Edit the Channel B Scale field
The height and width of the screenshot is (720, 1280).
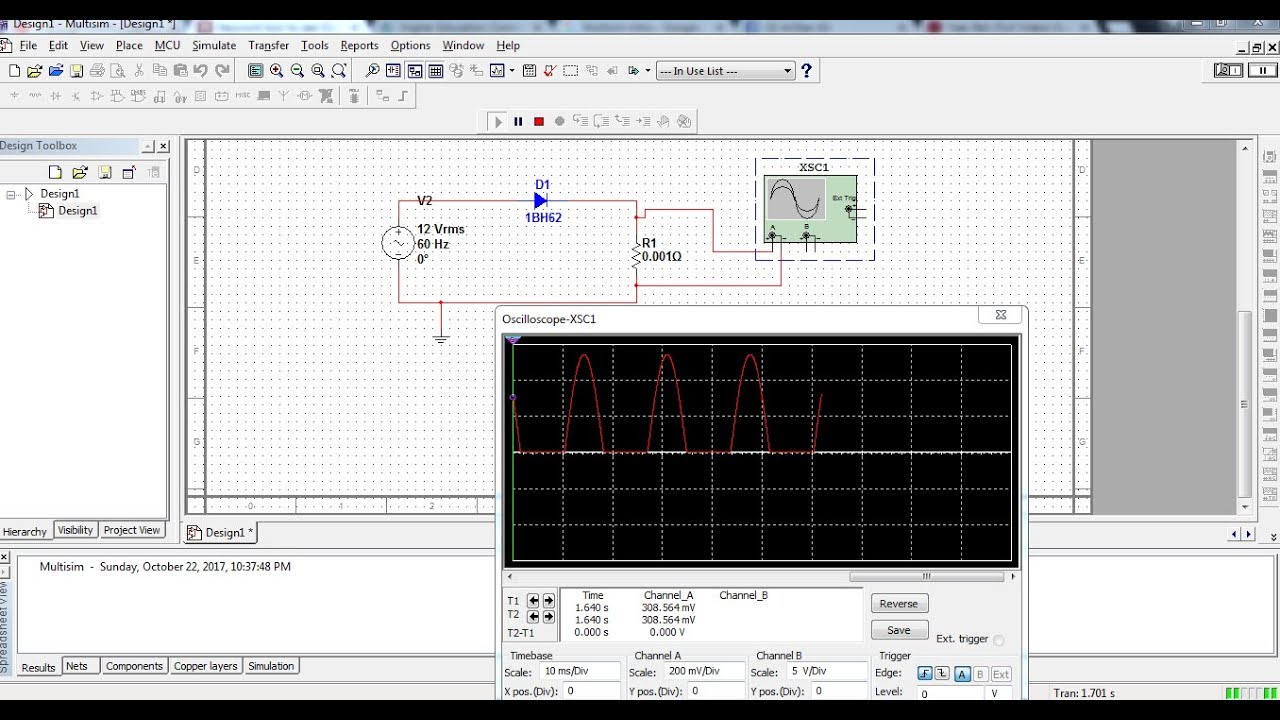pos(827,672)
